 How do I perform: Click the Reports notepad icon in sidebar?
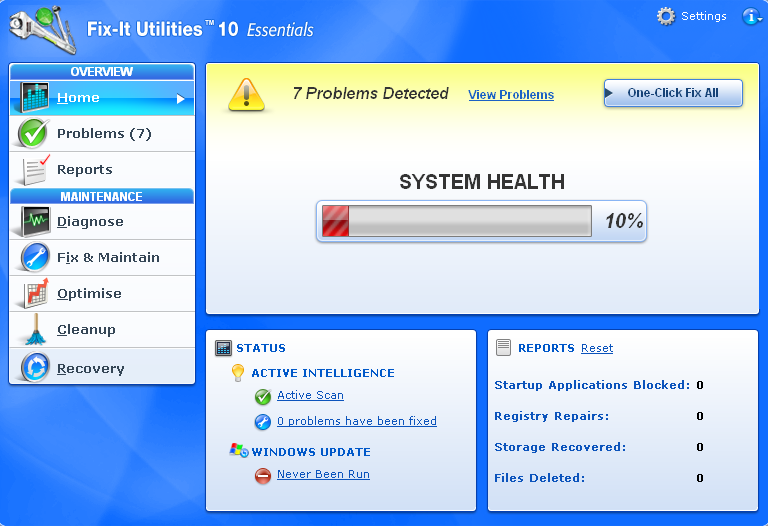point(35,169)
